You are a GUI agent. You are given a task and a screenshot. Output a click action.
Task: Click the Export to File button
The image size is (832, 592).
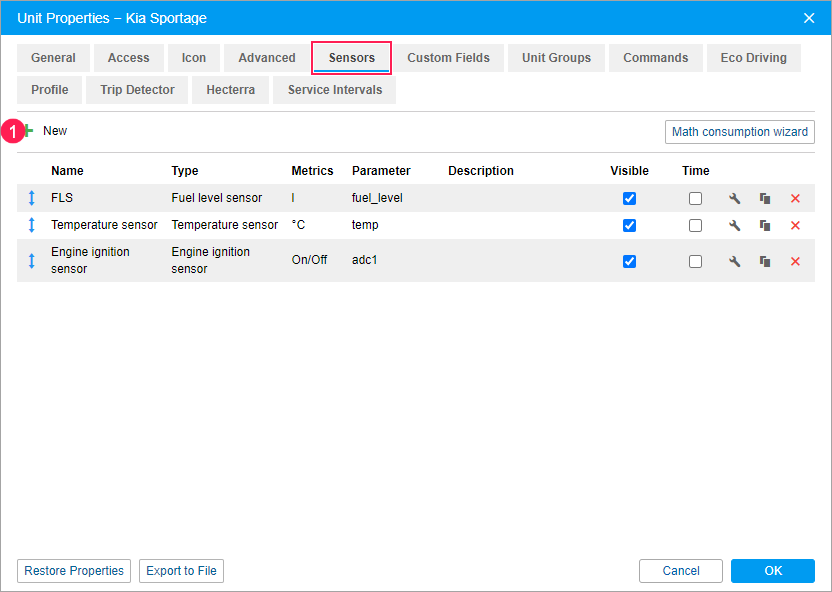click(x=181, y=571)
